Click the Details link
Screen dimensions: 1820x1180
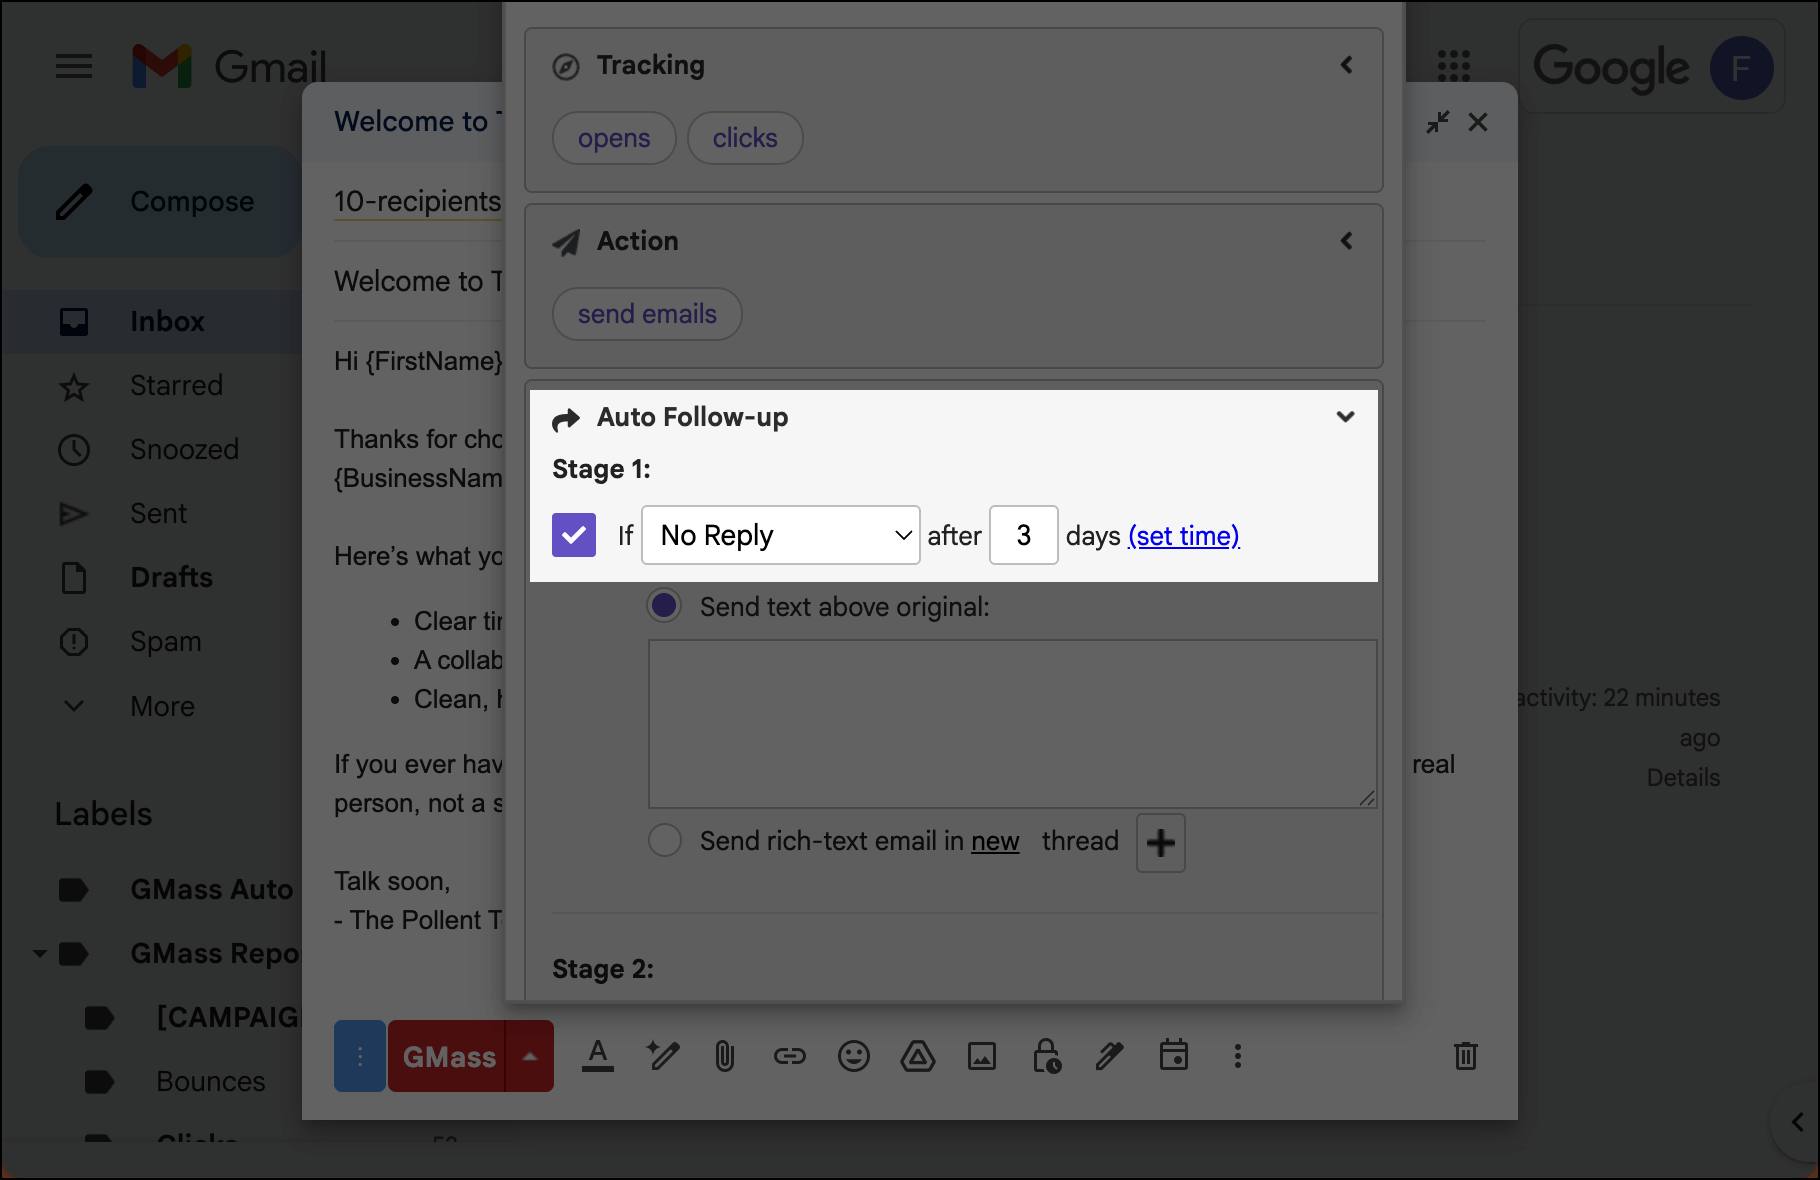[1684, 778]
